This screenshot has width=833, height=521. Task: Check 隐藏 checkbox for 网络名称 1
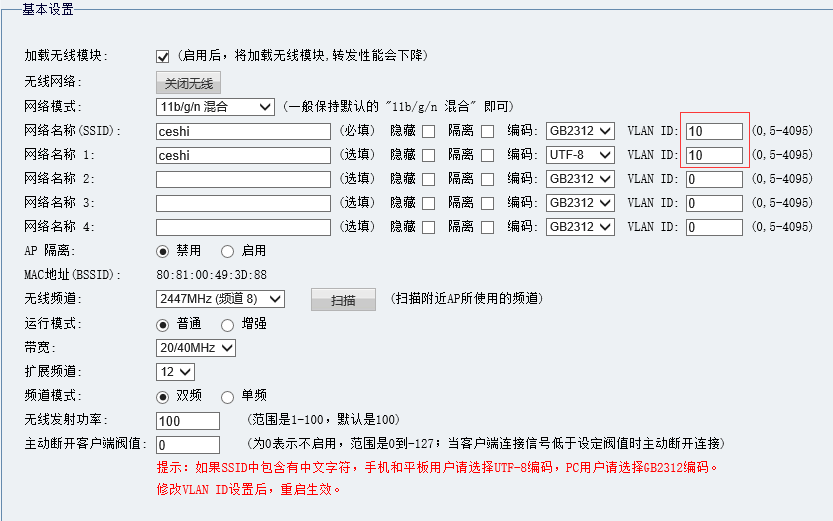[x=428, y=155]
